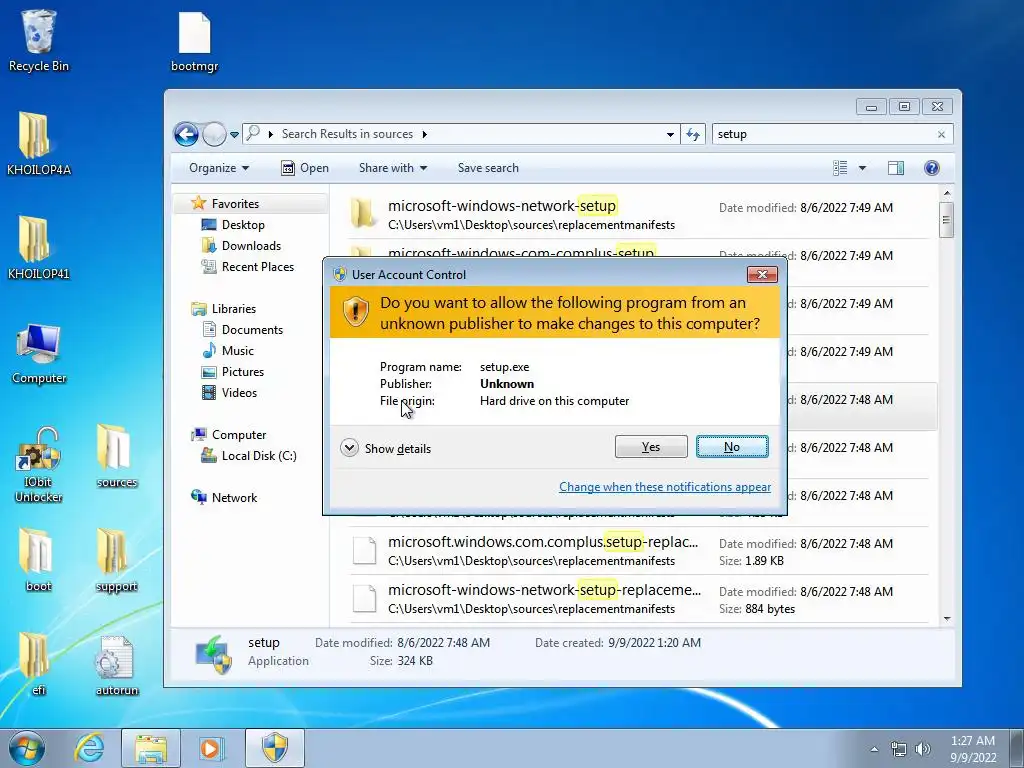
Task: Open Explorer help question mark icon
Action: [932, 168]
